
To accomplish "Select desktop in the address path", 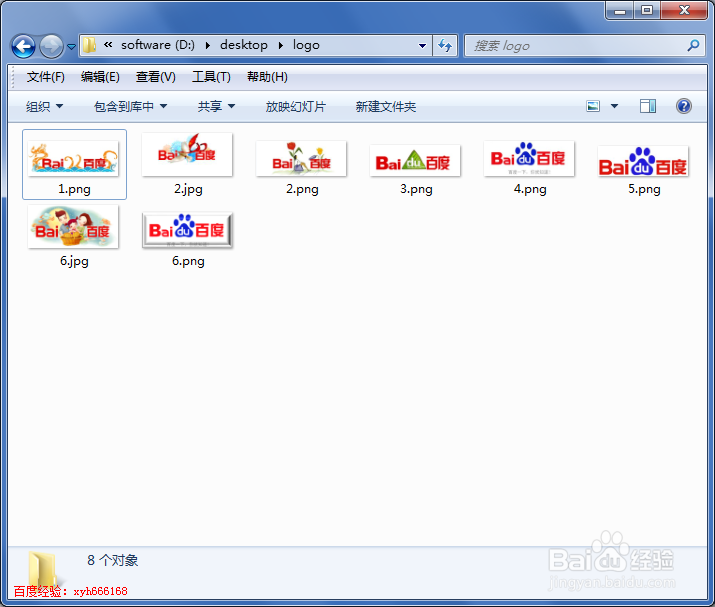I will (x=244, y=45).
